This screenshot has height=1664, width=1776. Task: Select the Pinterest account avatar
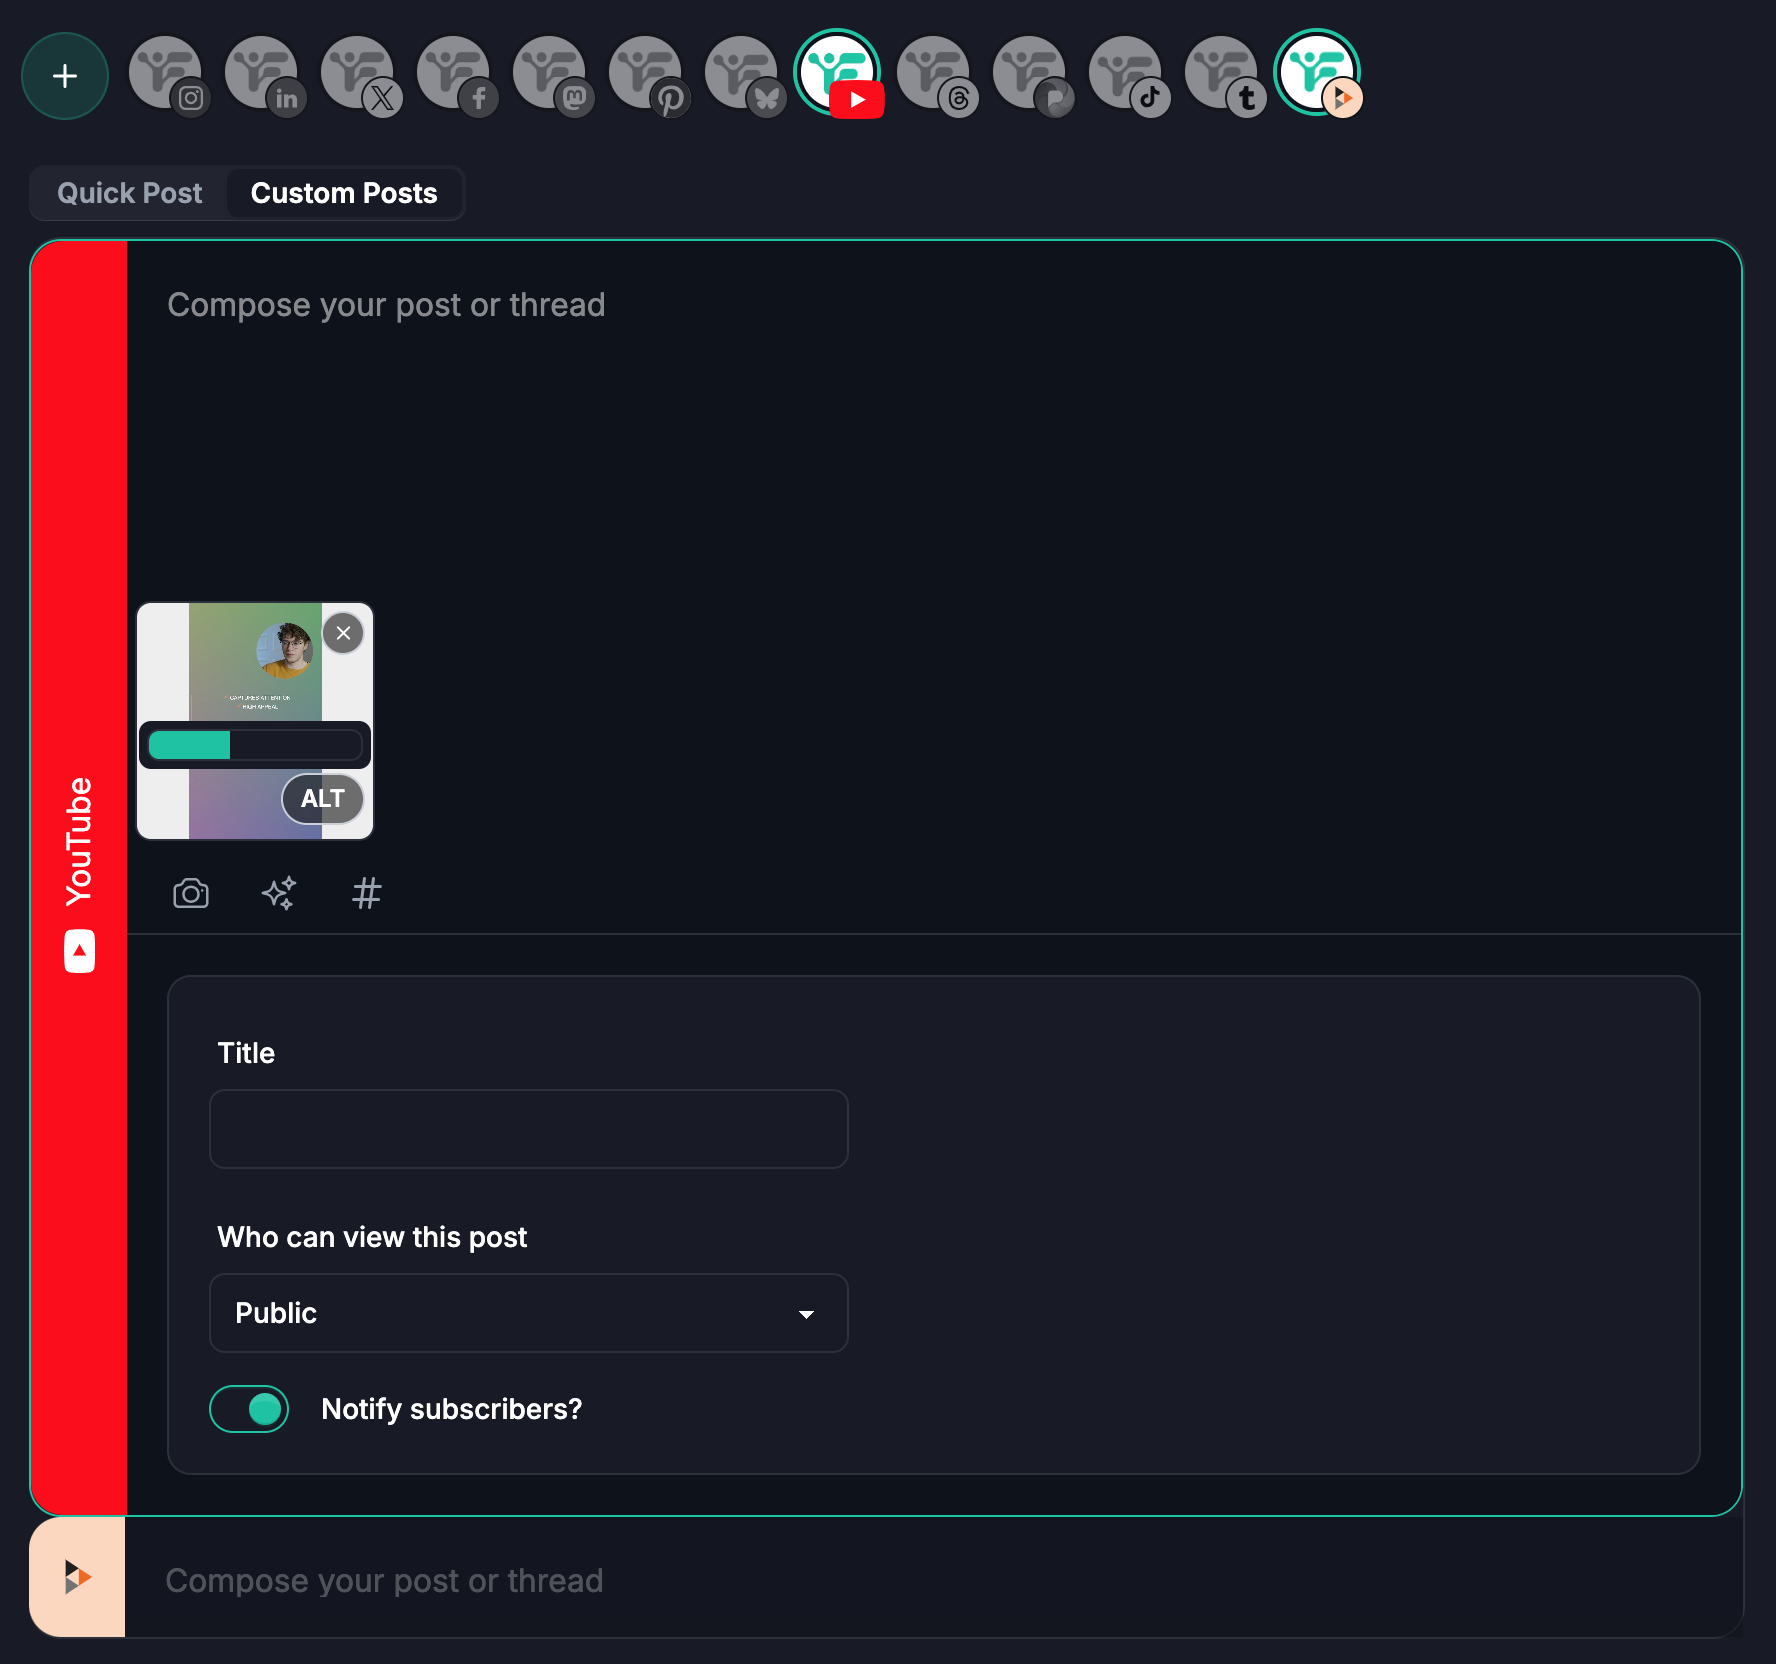[646, 75]
